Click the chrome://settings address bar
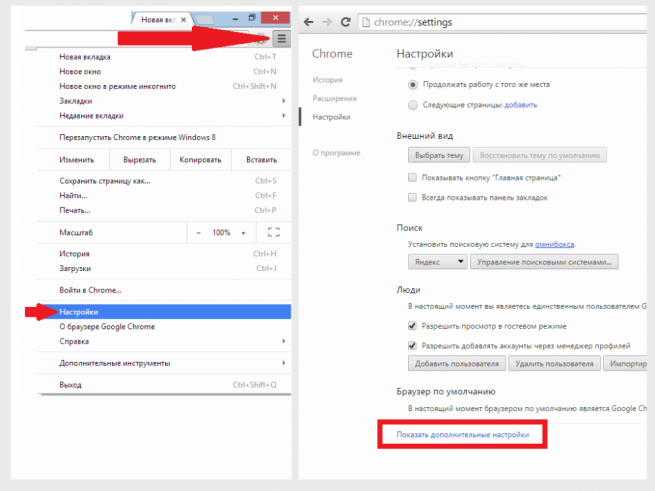655x491 pixels. pos(503,22)
